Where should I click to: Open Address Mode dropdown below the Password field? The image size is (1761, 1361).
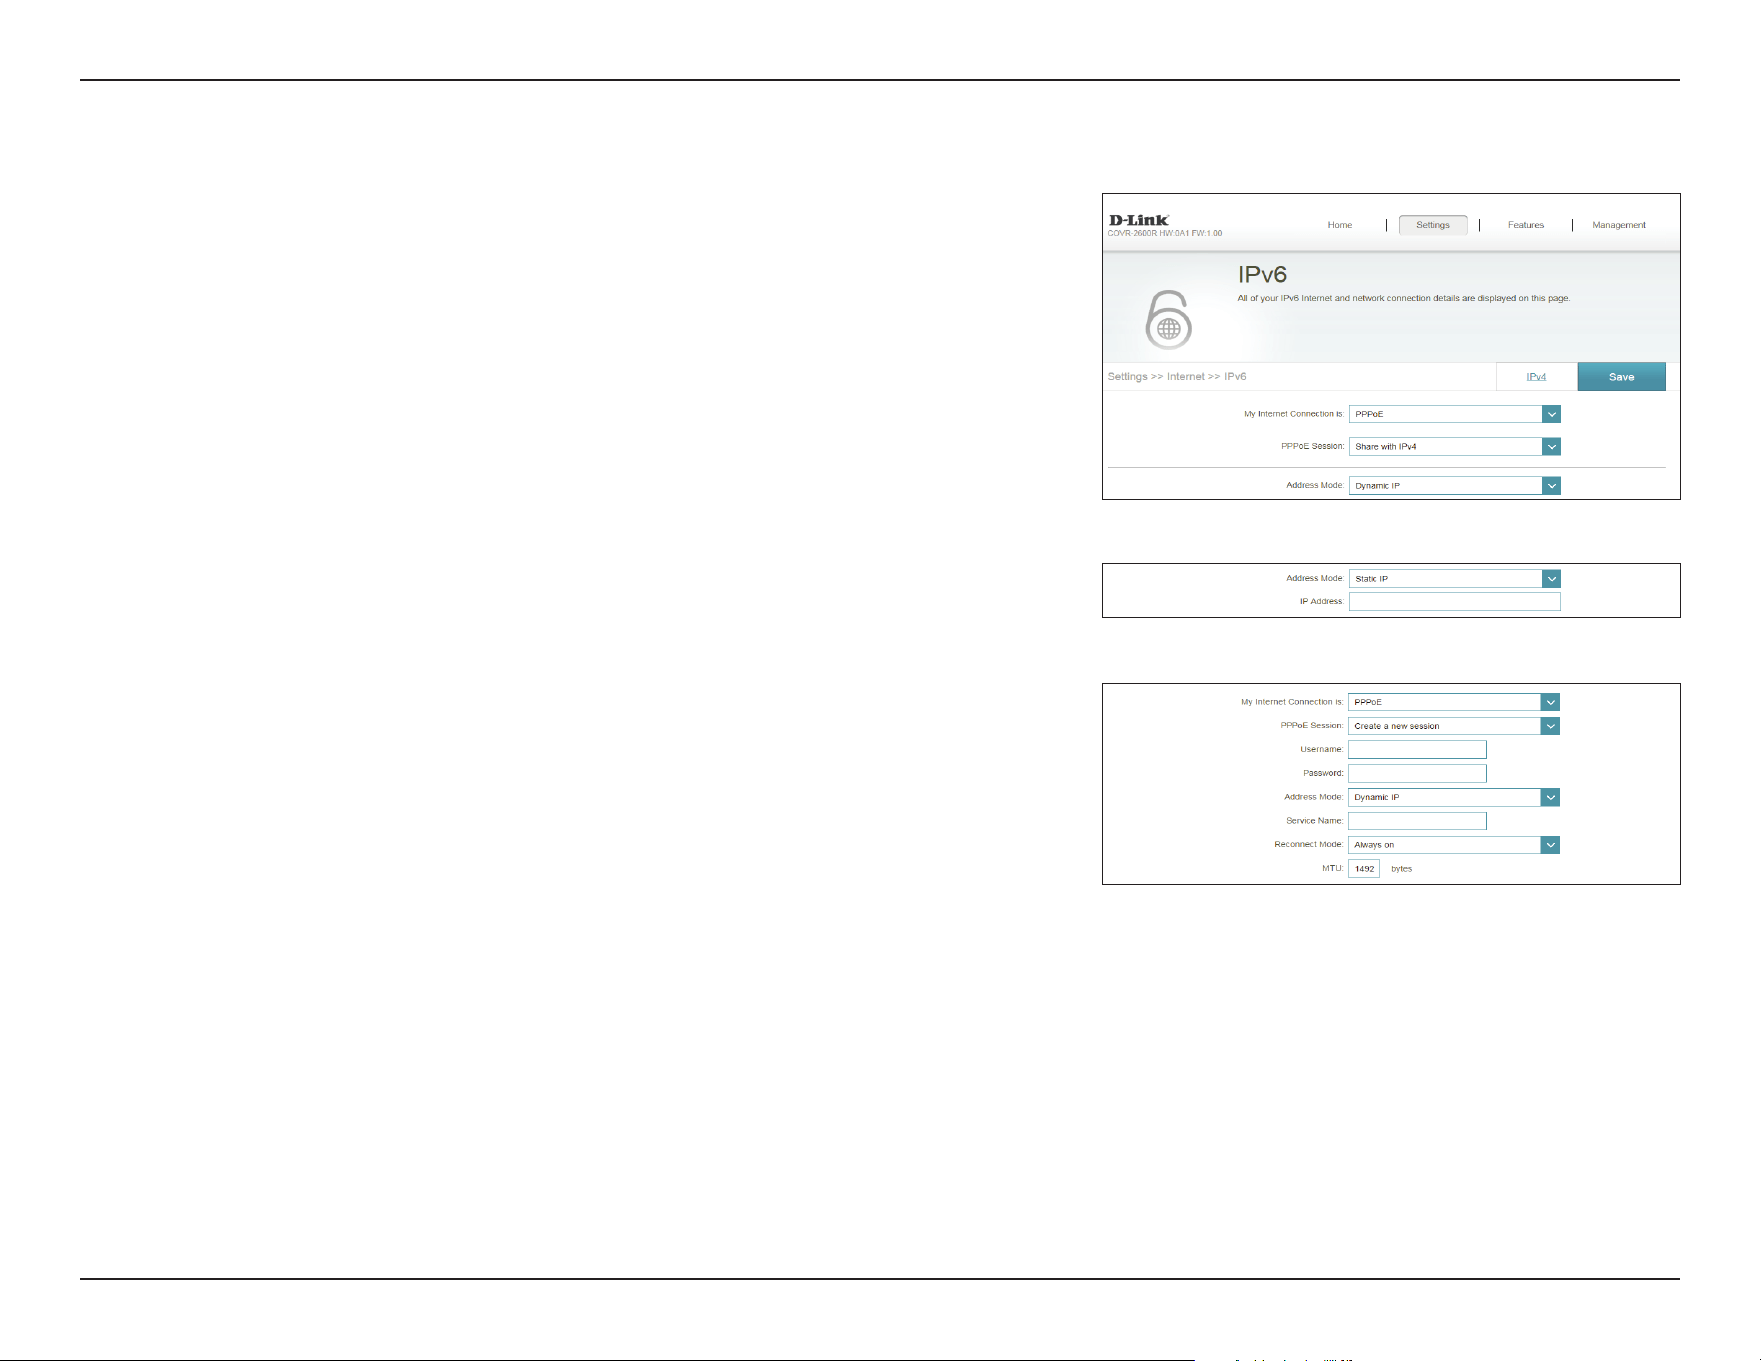pyautogui.click(x=1453, y=798)
